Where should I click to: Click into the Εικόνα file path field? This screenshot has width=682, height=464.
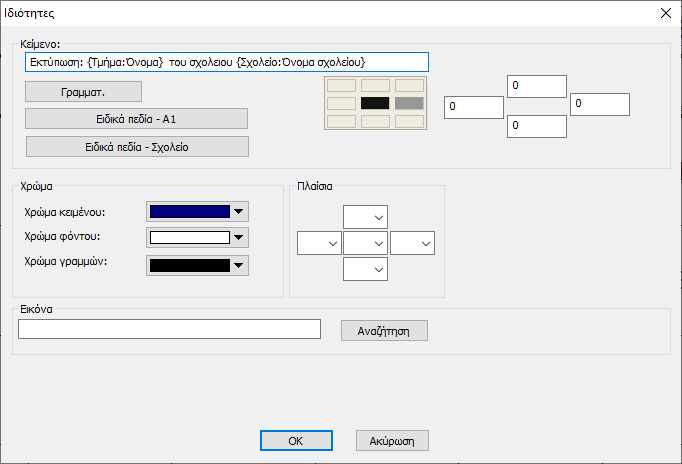click(x=169, y=330)
